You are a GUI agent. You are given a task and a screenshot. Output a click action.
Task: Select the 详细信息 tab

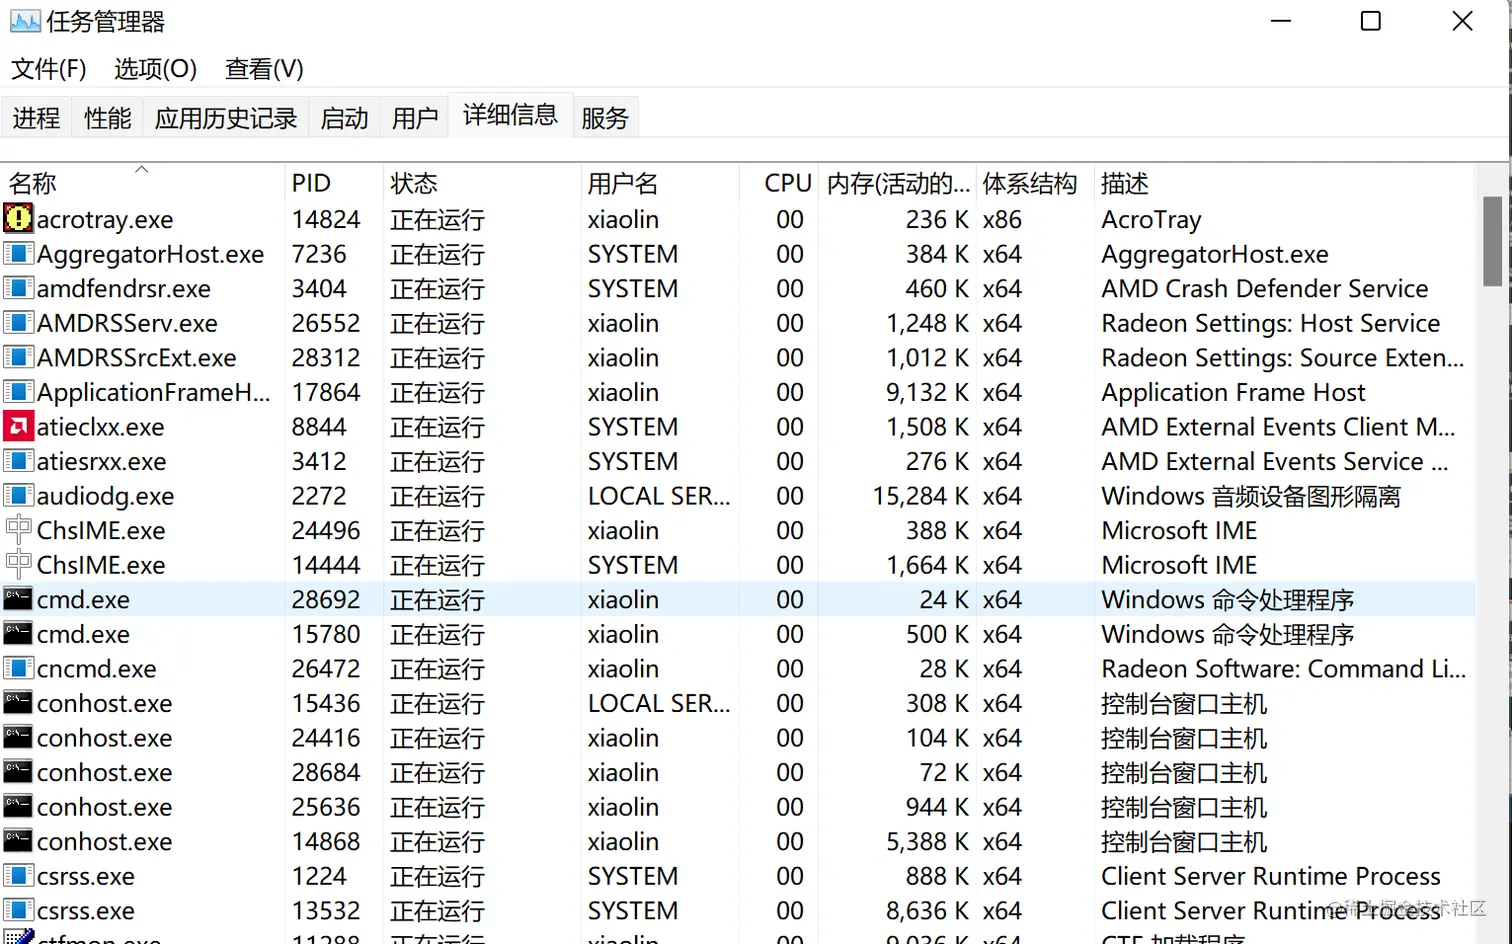510,115
